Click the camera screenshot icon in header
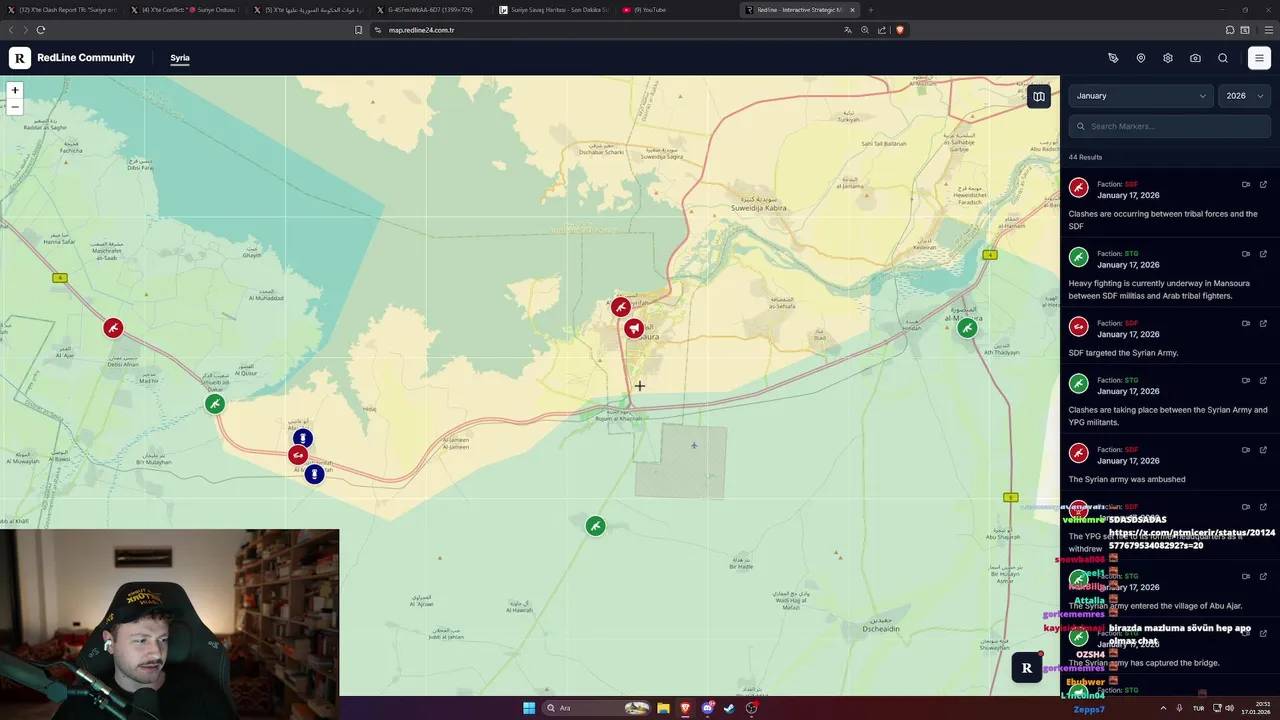1280x720 pixels. [1195, 58]
